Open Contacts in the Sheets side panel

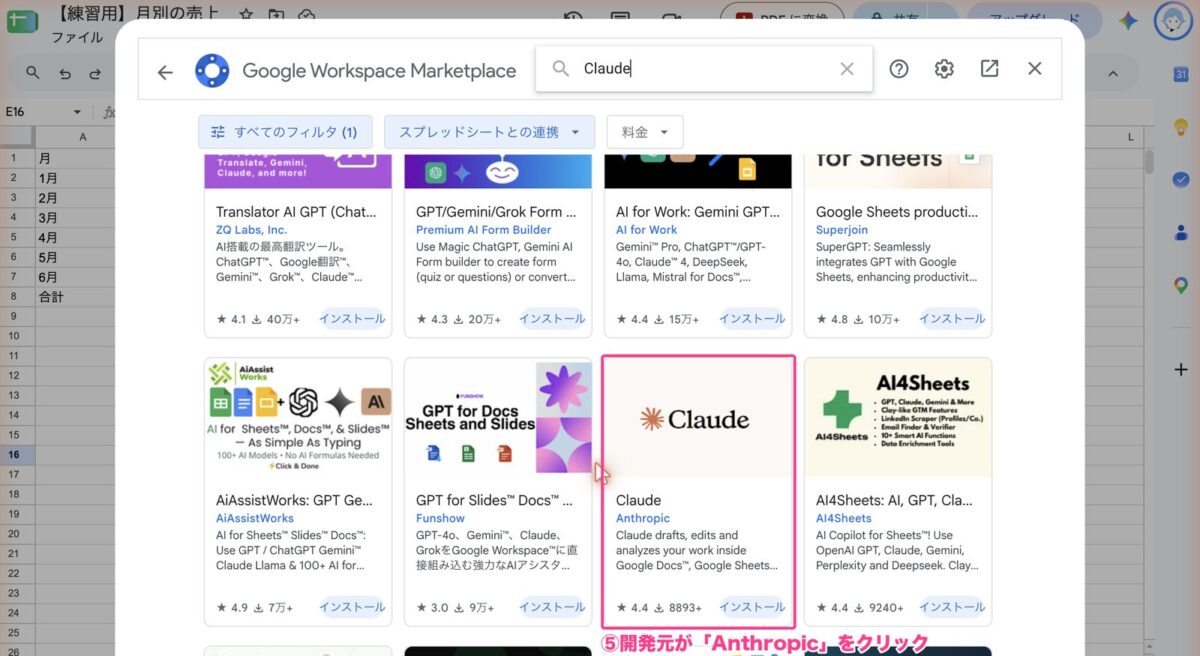click(x=1180, y=231)
